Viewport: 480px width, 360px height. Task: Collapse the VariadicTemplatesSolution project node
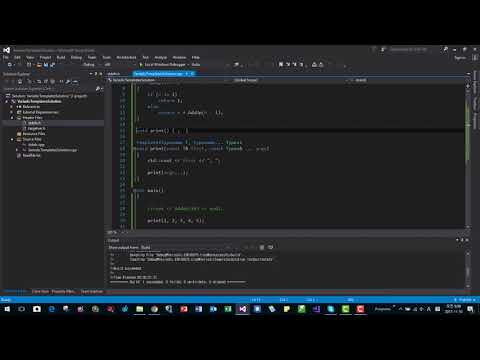(7, 101)
